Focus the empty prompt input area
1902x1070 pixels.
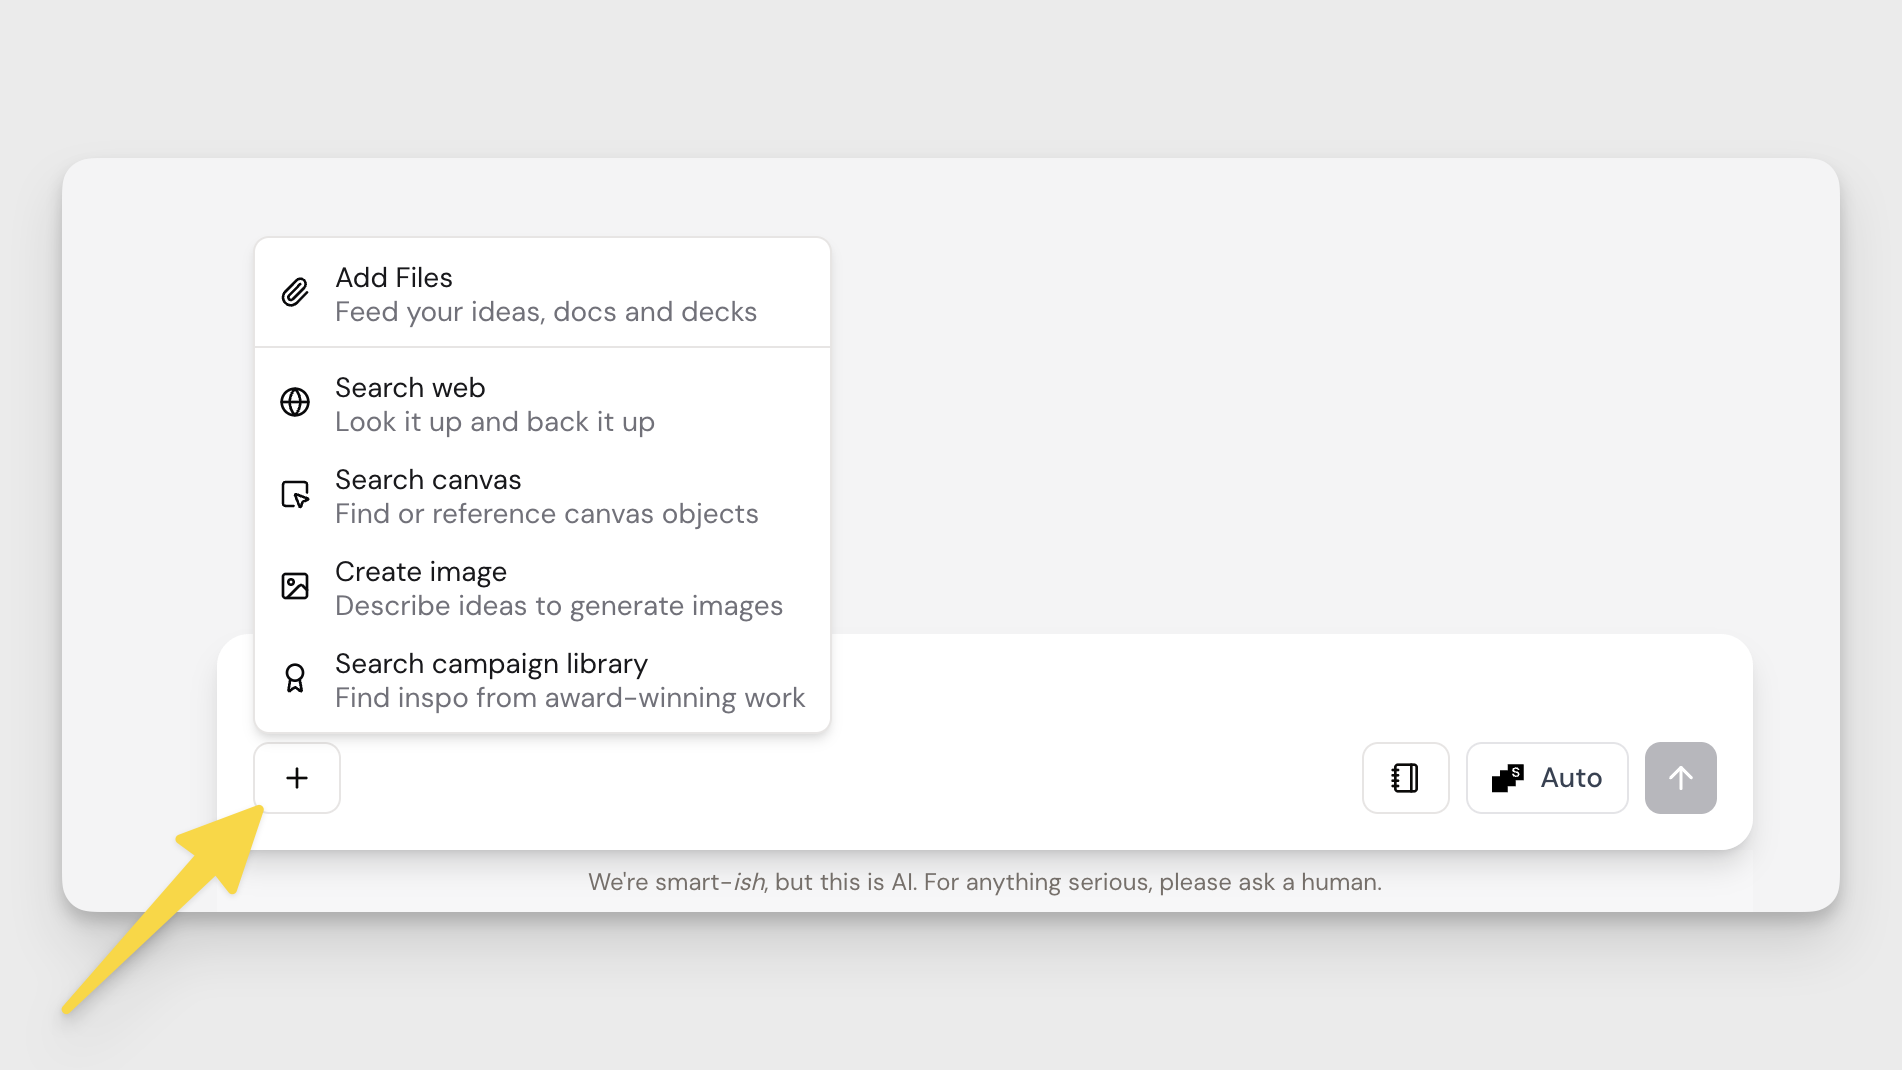click(1200, 690)
